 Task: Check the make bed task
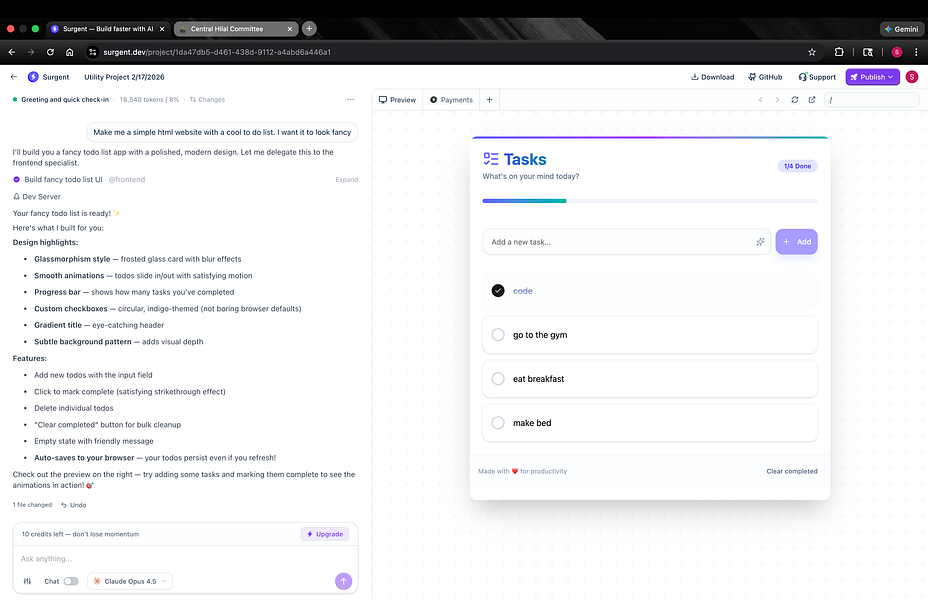(498, 422)
